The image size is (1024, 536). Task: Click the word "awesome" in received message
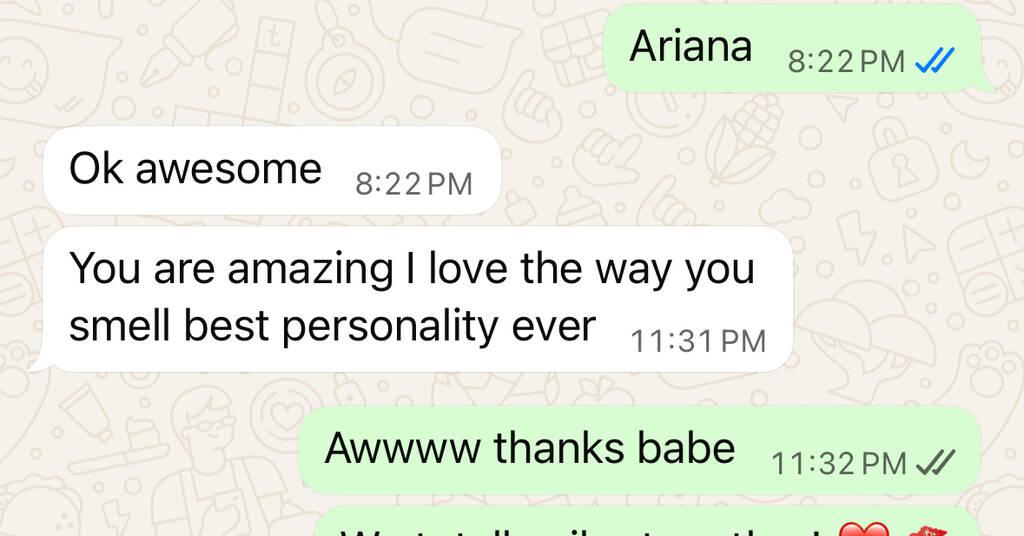[x=229, y=169]
